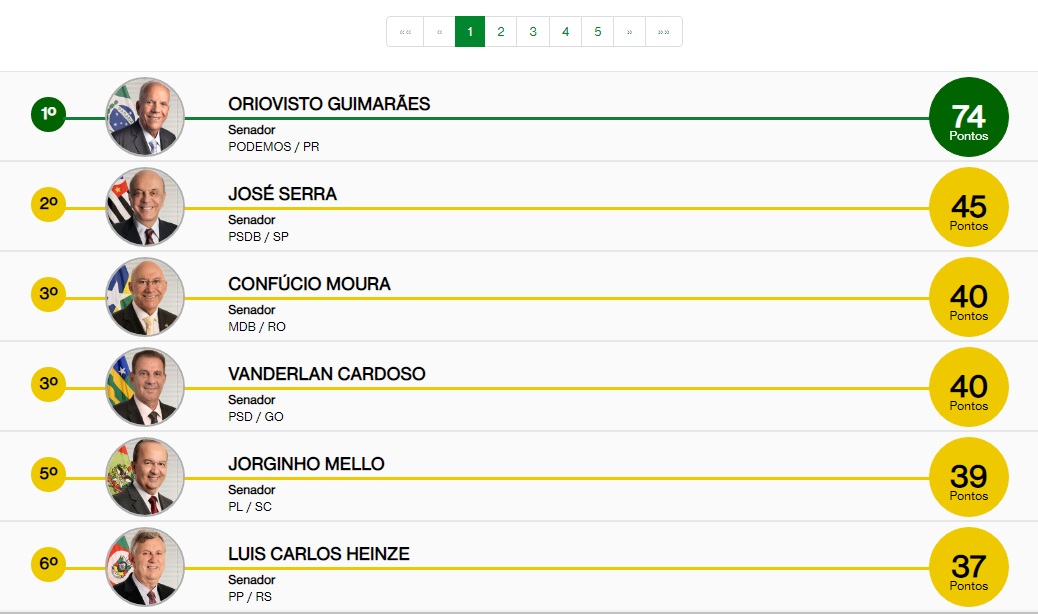Viewport: 1038px width, 614px height.
Task: Switch to page 4 of results
Action: (565, 31)
